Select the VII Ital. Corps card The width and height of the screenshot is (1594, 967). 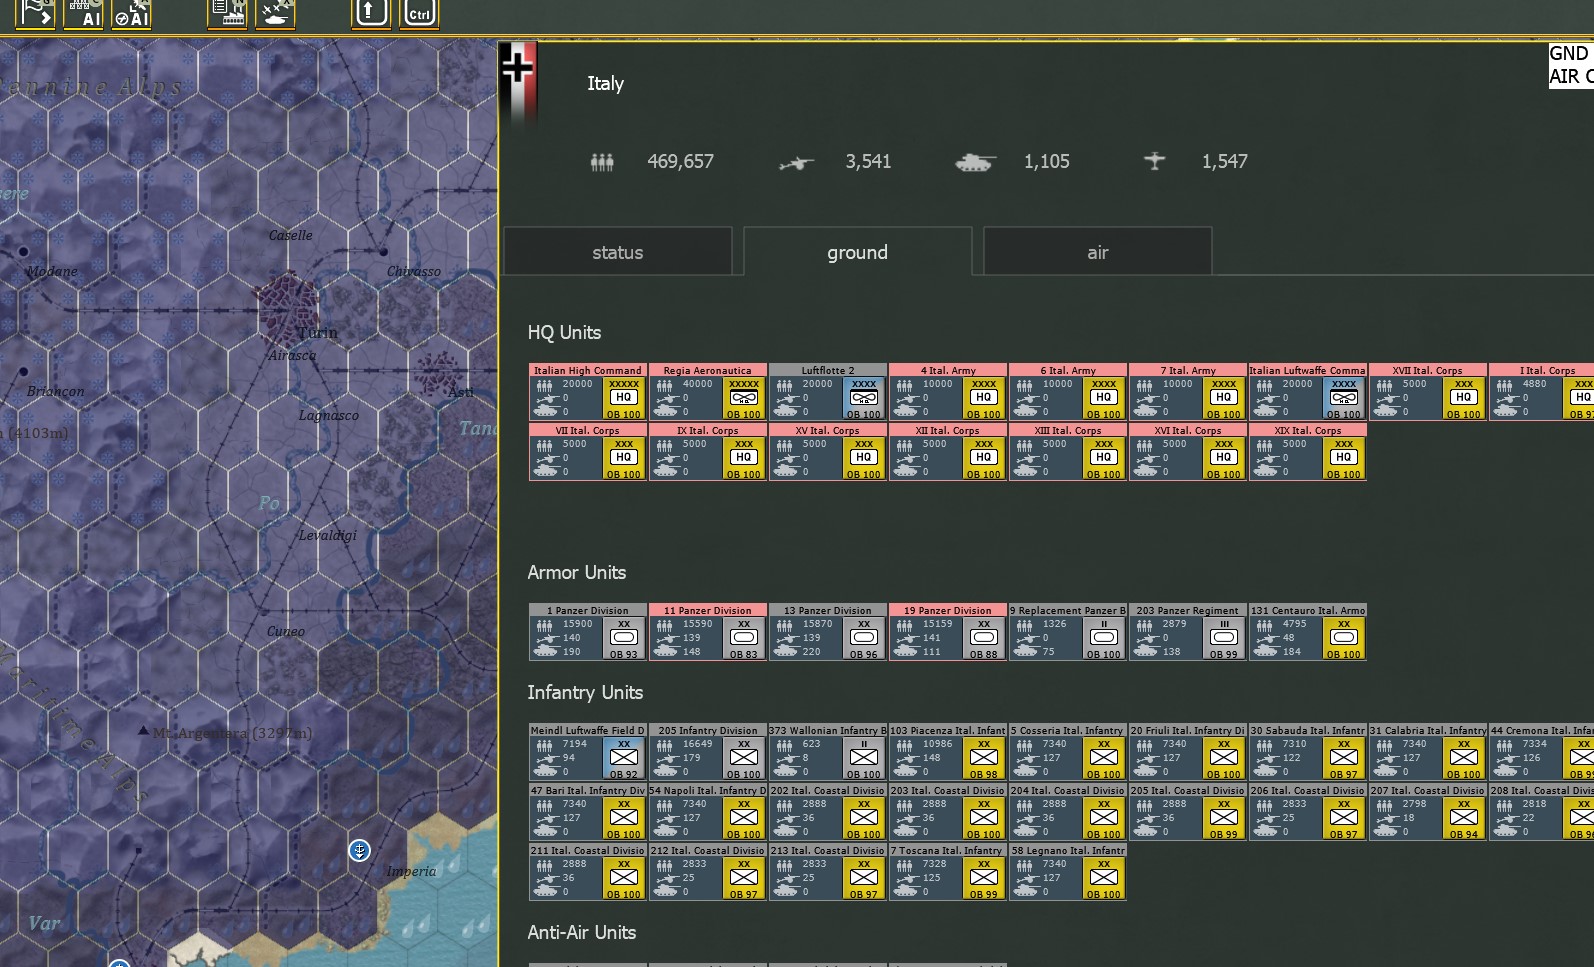pyautogui.click(x=588, y=452)
